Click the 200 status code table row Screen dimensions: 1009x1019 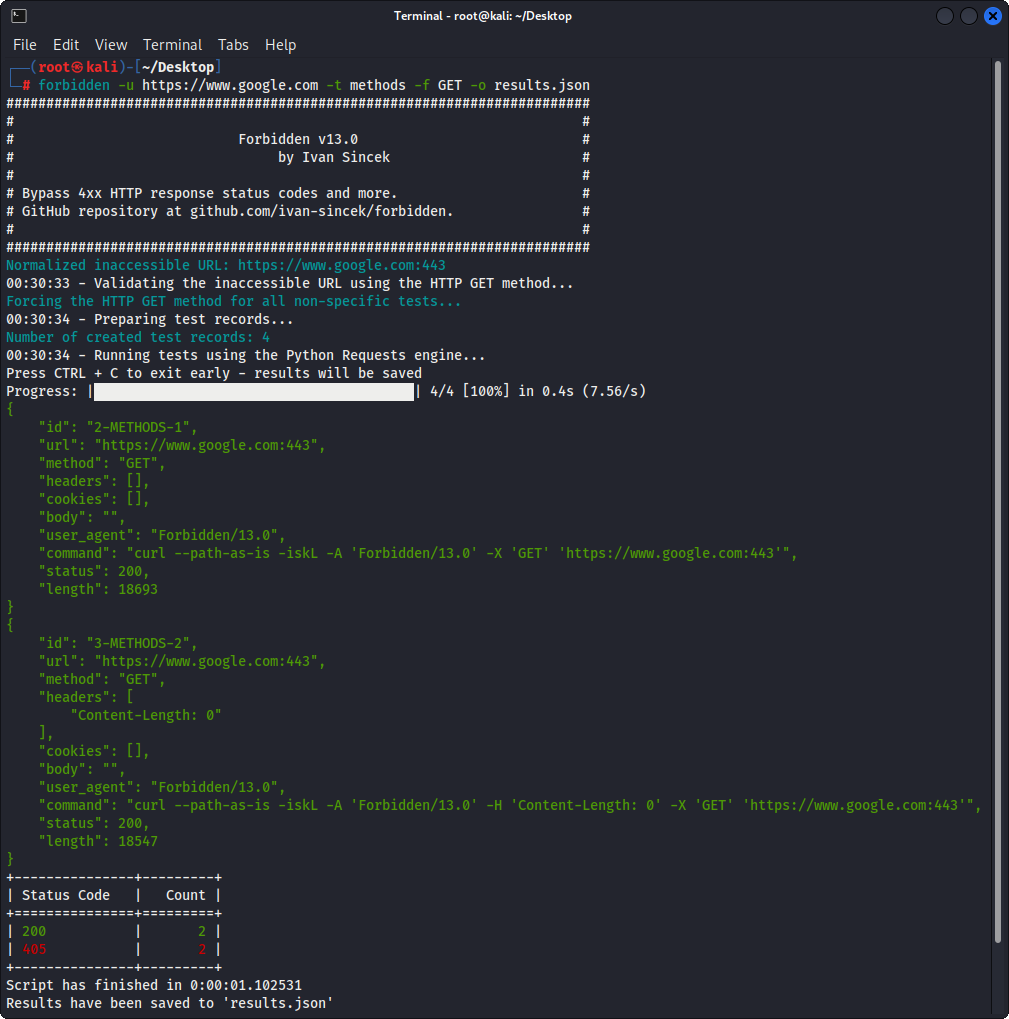pyautogui.click(x=113, y=931)
